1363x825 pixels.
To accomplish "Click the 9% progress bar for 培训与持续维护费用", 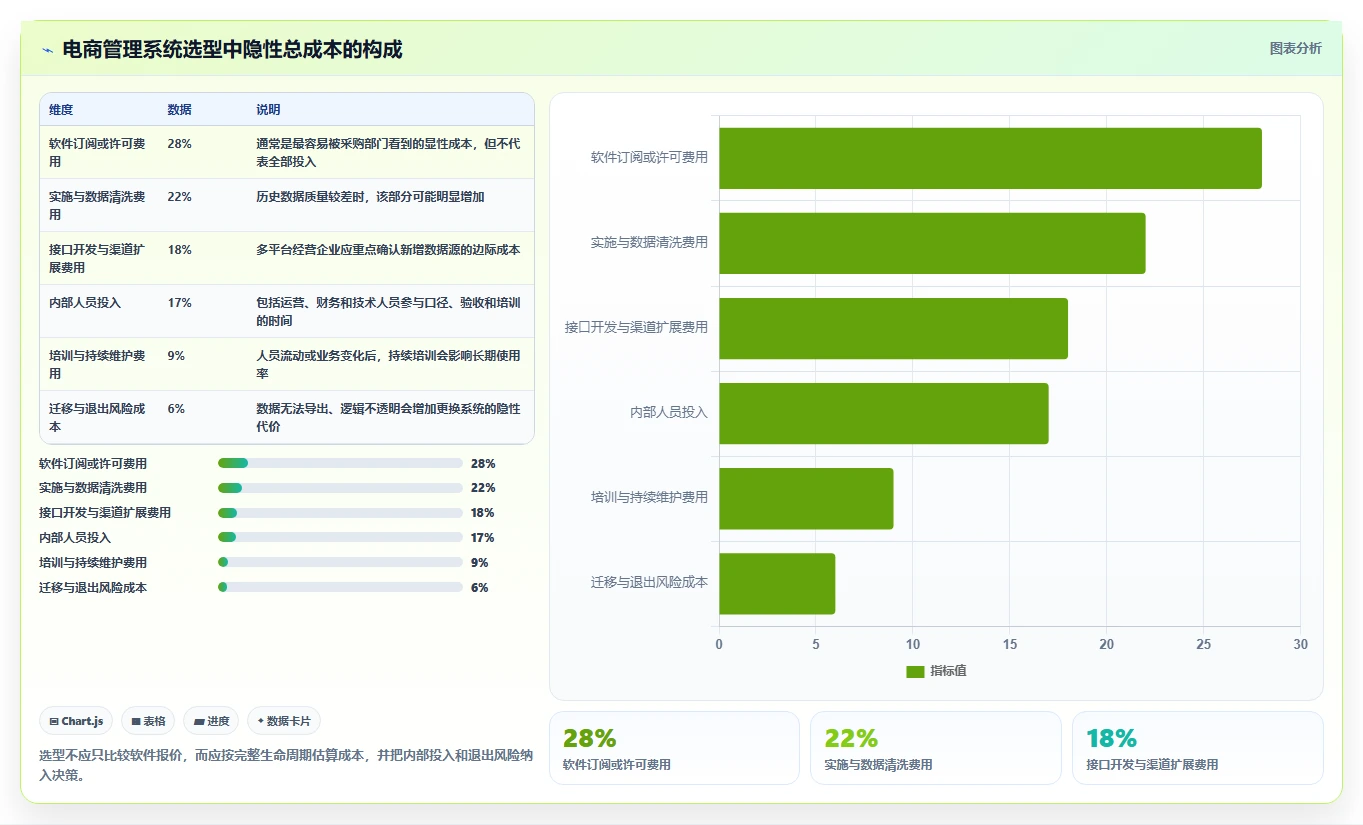I will pyautogui.click(x=340, y=562).
